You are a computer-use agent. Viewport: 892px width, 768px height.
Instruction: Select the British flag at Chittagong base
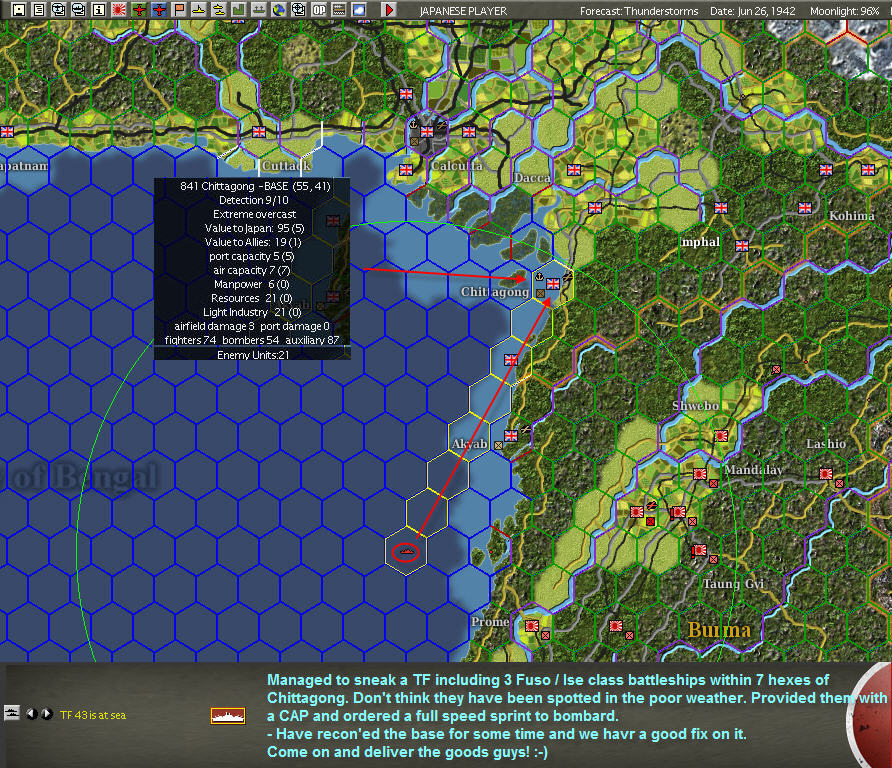(x=553, y=283)
